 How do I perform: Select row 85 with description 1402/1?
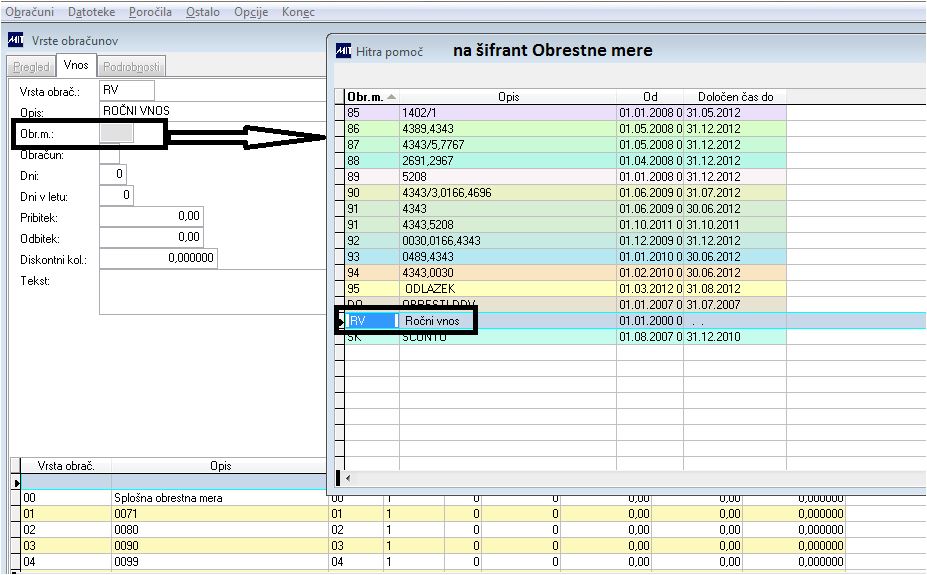point(565,113)
